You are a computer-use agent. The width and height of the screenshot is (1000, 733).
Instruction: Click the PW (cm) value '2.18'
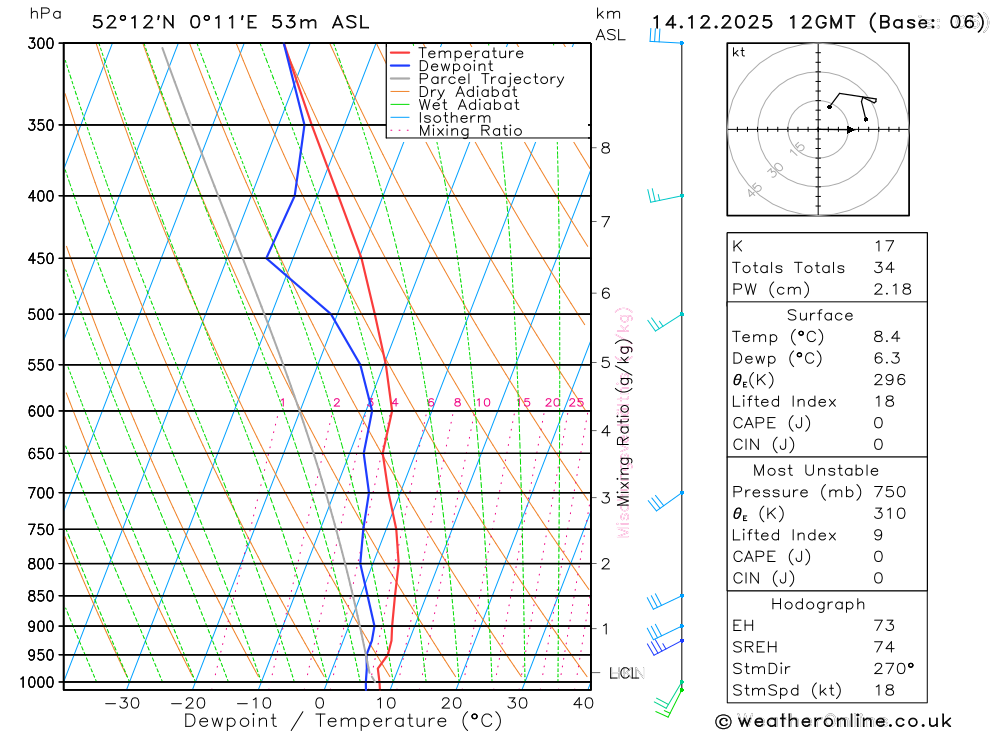click(x=893, y=290)
